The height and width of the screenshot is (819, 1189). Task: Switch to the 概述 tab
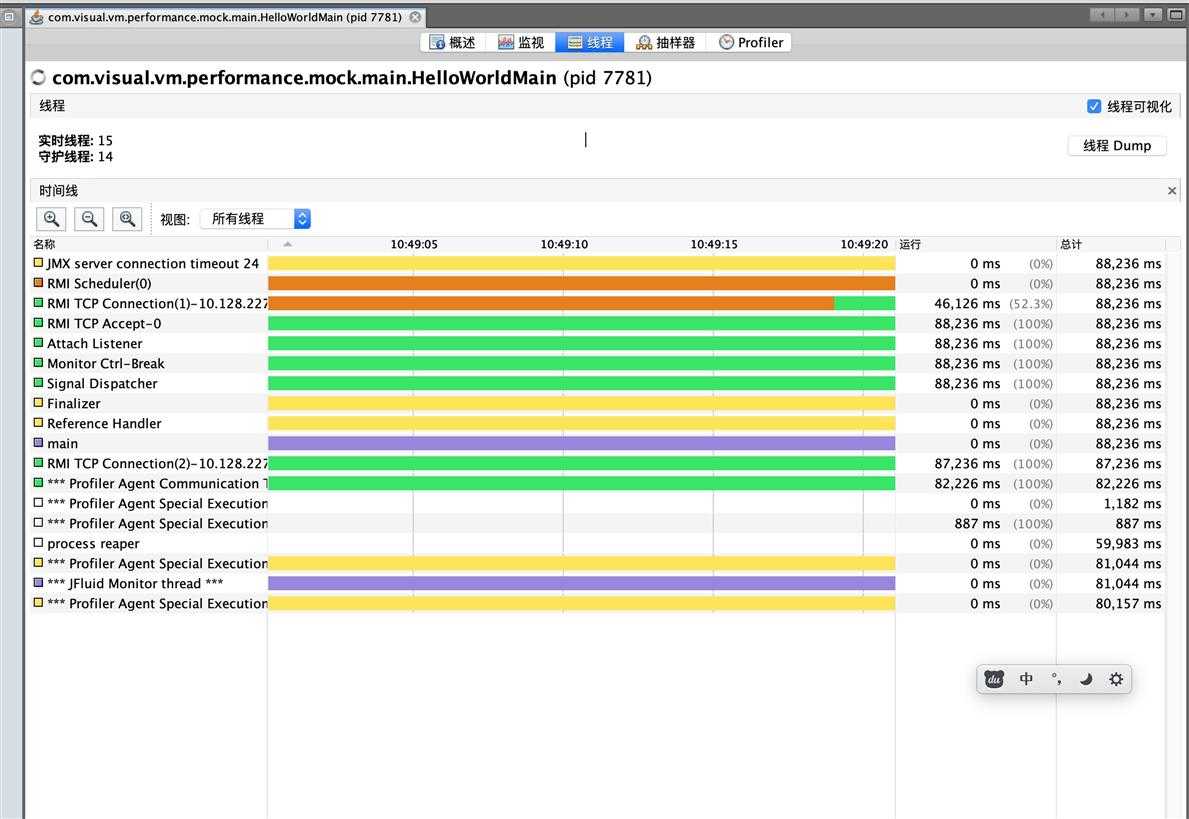[x=453, y=42]
